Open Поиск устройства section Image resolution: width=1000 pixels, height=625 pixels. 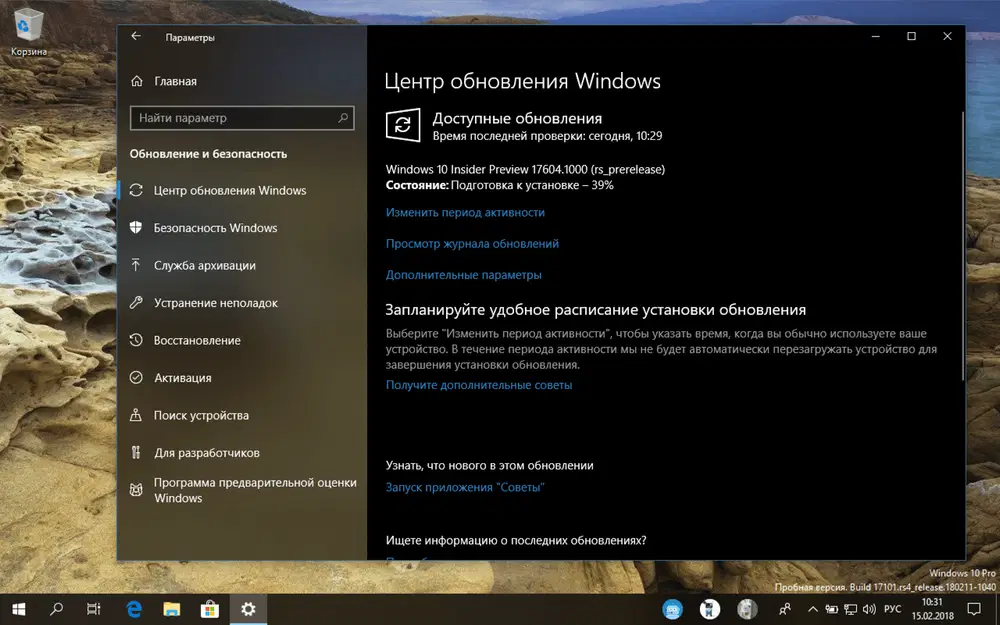[242, 415]
